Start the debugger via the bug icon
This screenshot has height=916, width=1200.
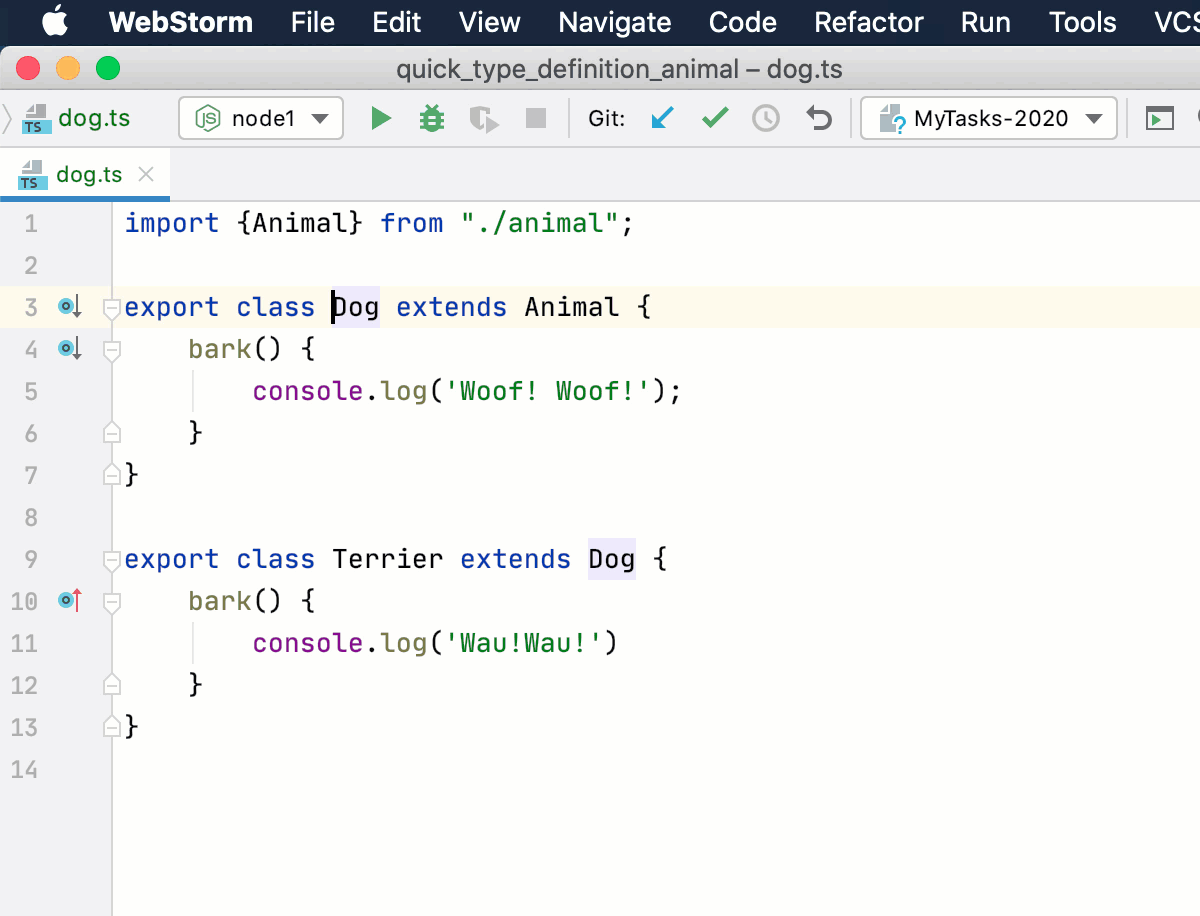click(x=431, y=117)
